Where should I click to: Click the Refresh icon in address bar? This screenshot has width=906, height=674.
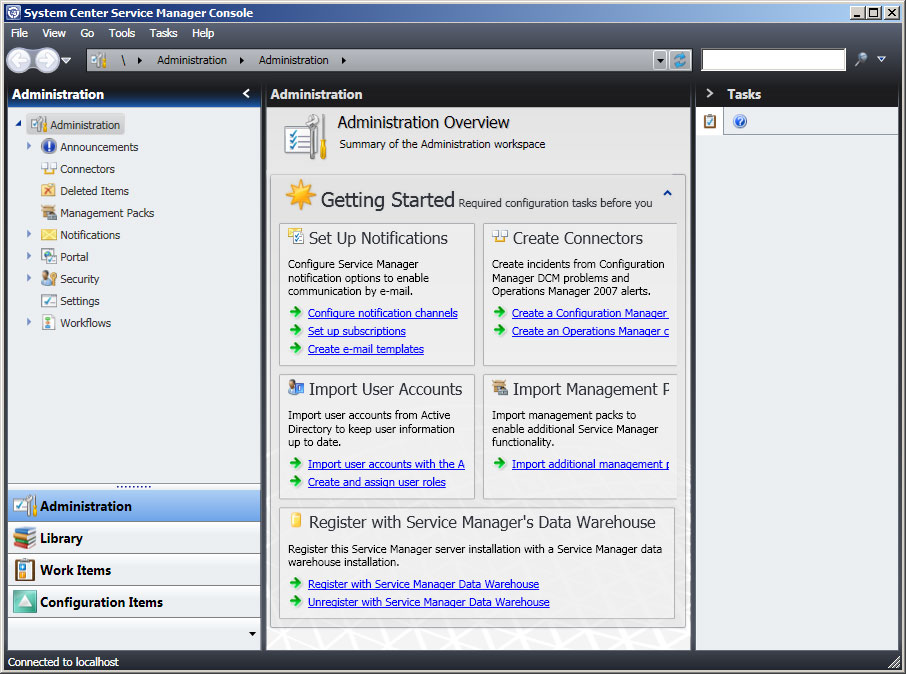[680, 60]
